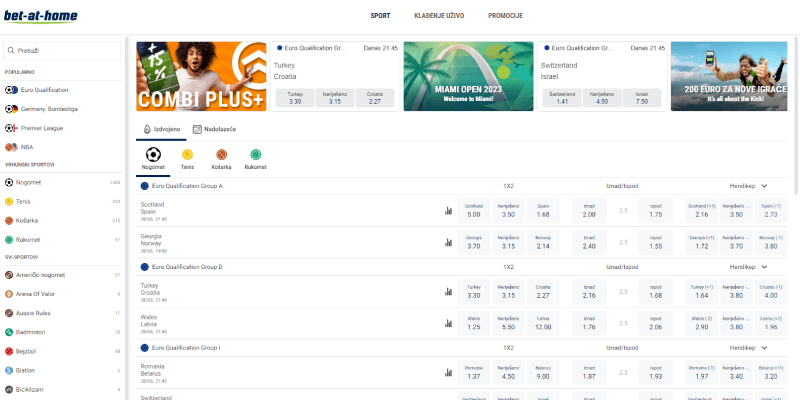Click the Pretraži search field
800x400 pixels.
tap(62, 51)
